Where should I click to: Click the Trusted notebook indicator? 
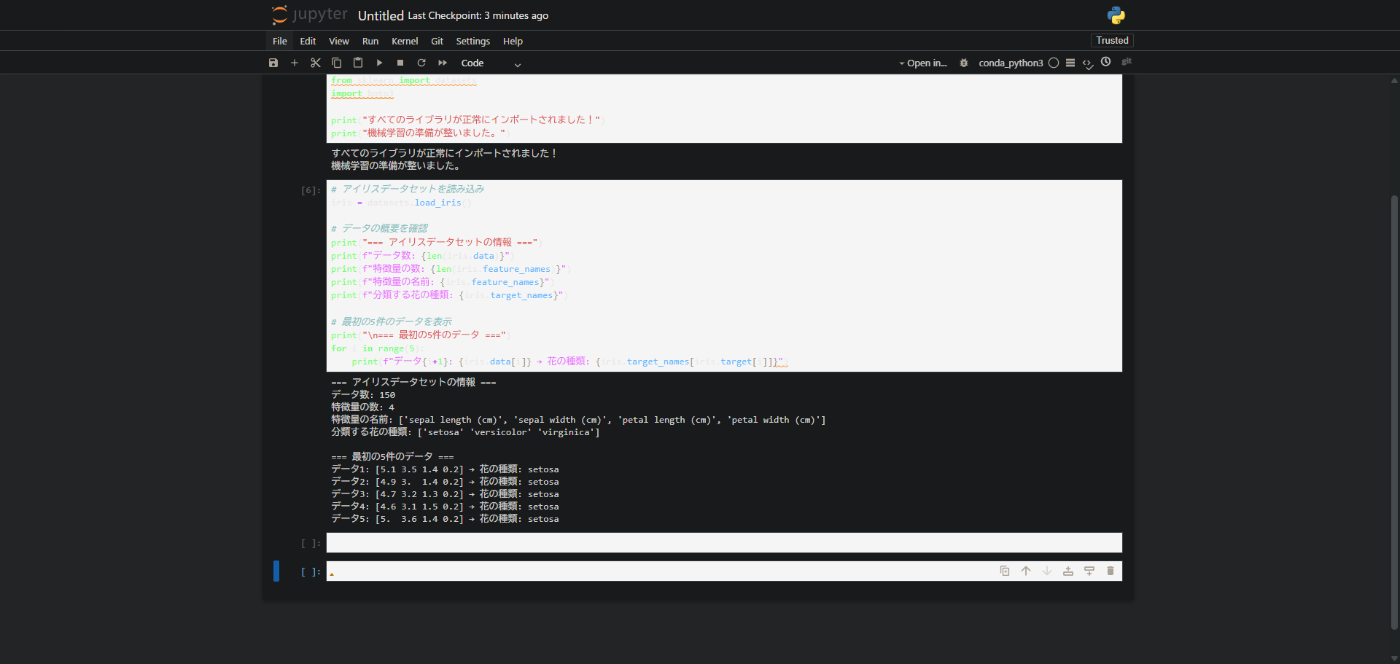(x=1112, y=41)
